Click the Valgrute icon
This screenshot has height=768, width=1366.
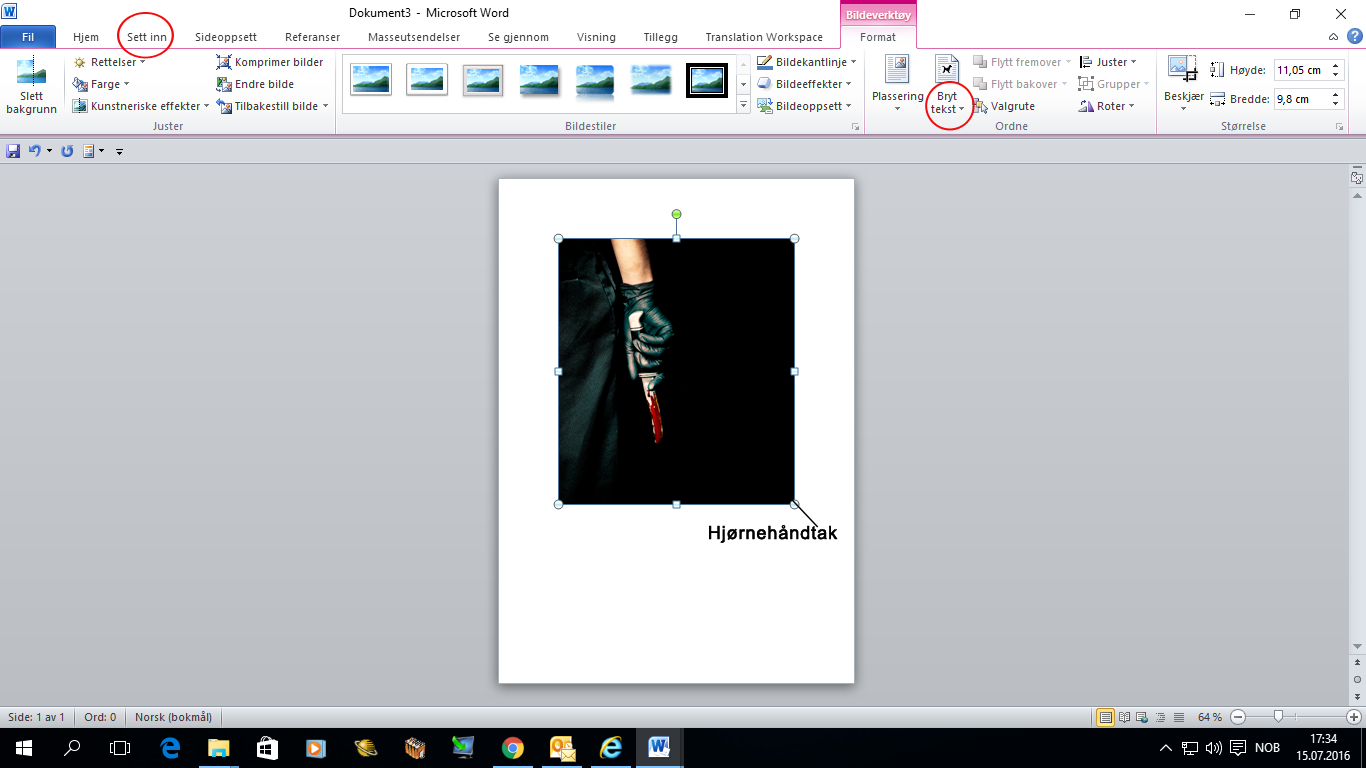1008,105
